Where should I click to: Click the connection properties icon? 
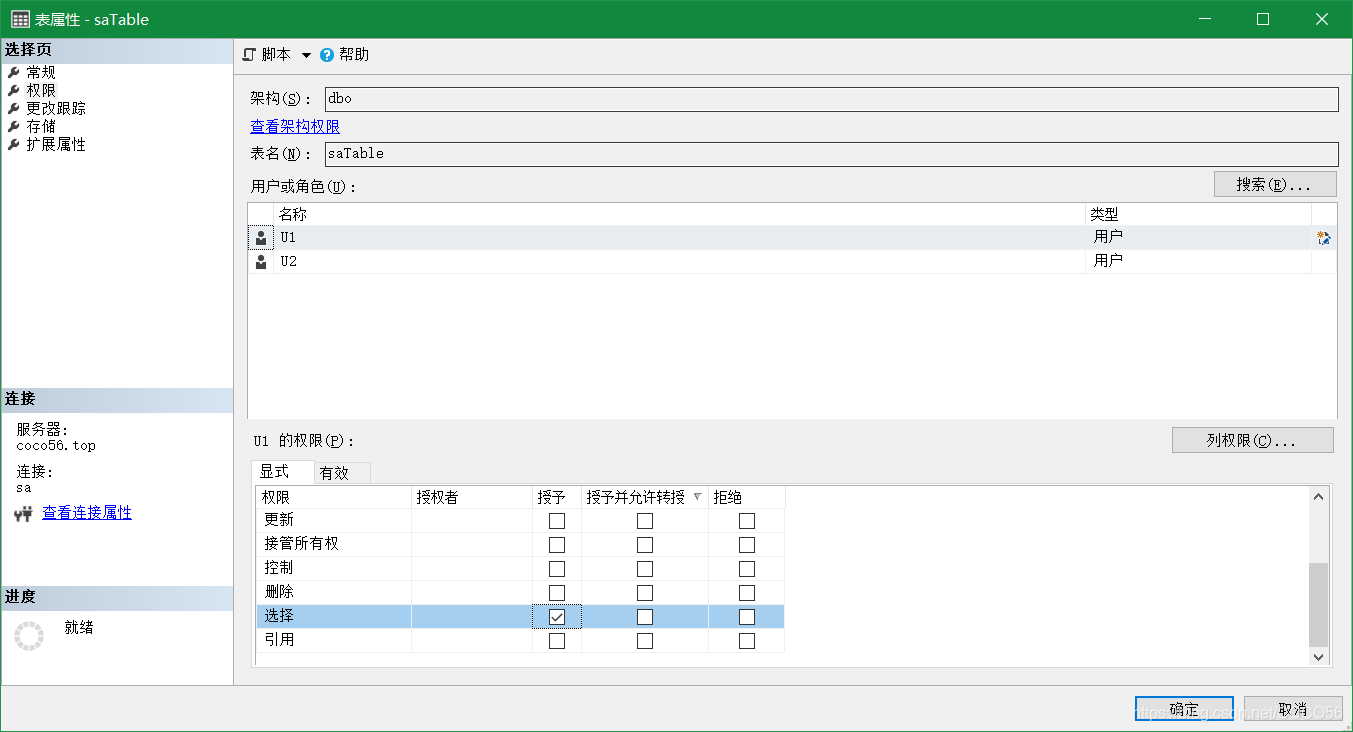(24, 514)
